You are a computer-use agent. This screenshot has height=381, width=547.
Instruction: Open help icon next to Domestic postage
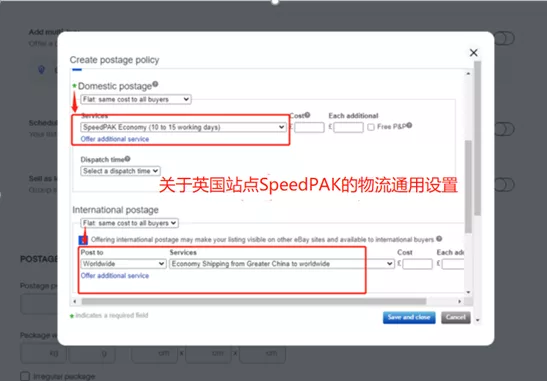pyautogui.click(x=155, y=84)
